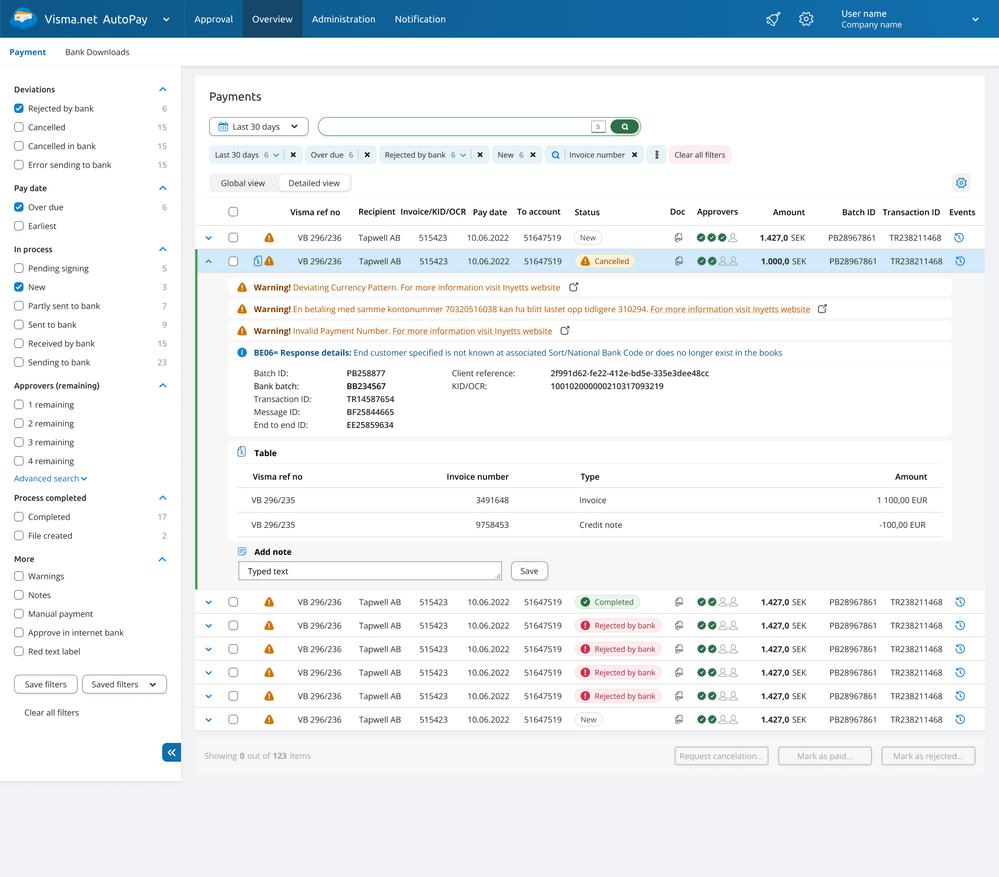Open the Administration menu
999x877 pixels.
pyautogui.click(x=343, y=19)
